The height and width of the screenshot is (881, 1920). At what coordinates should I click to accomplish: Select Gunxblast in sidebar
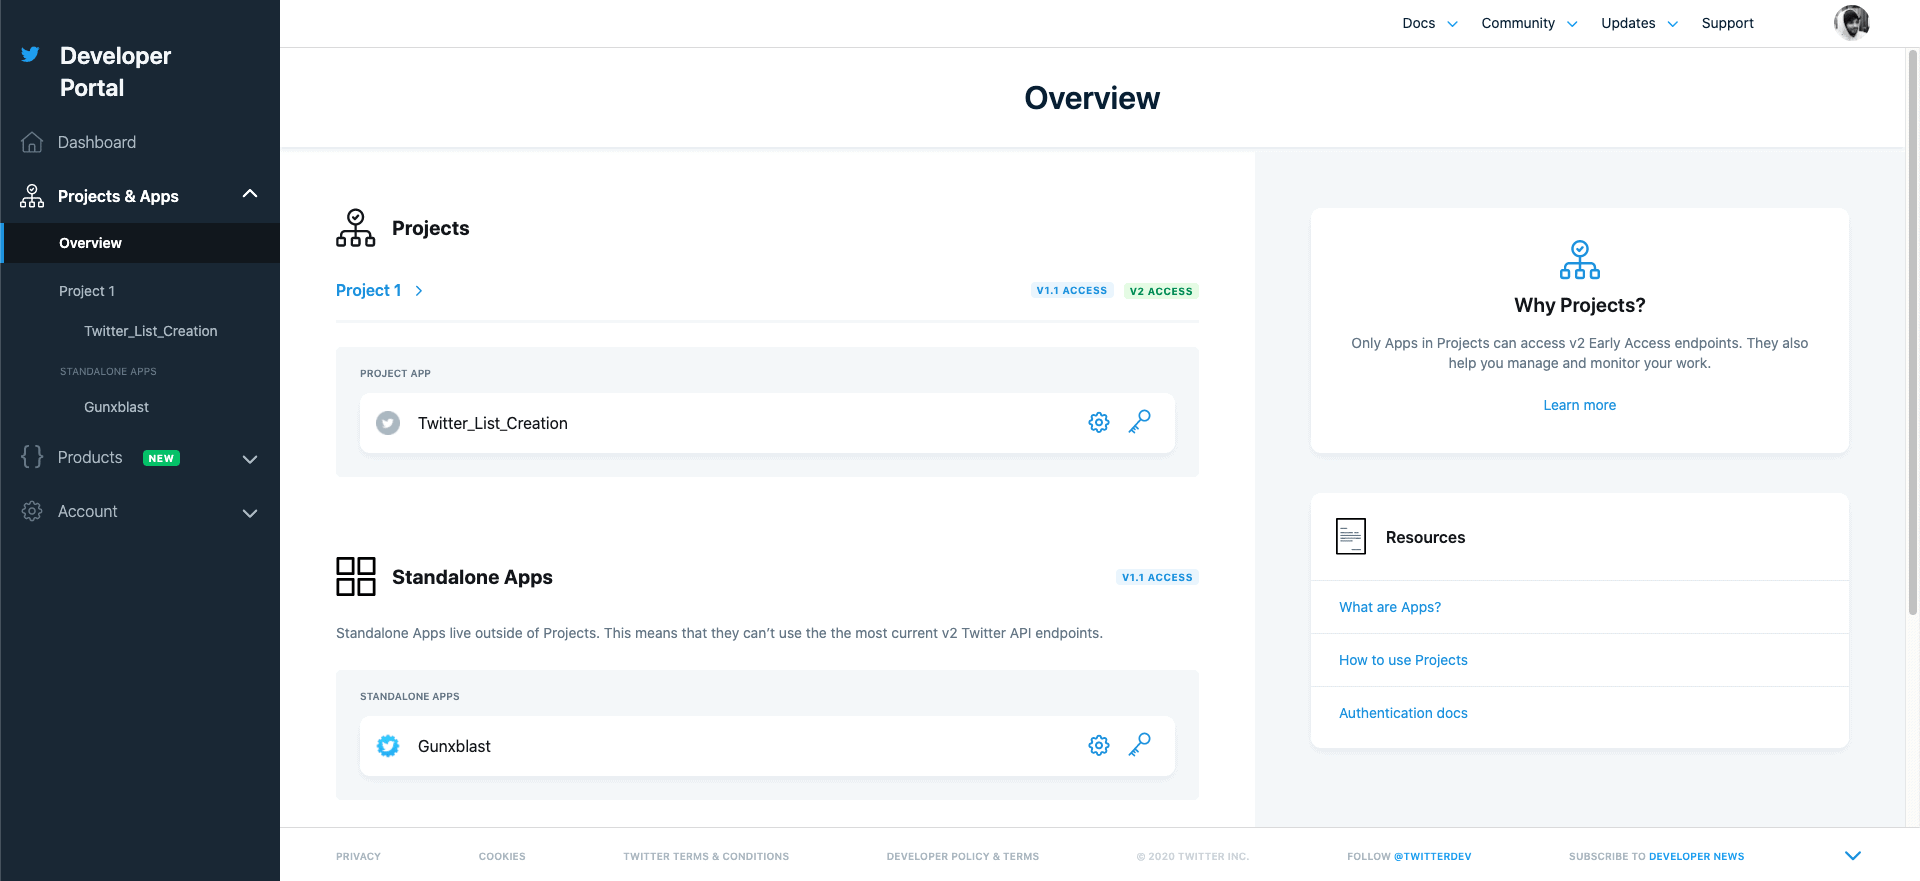[x=116, y=407]
